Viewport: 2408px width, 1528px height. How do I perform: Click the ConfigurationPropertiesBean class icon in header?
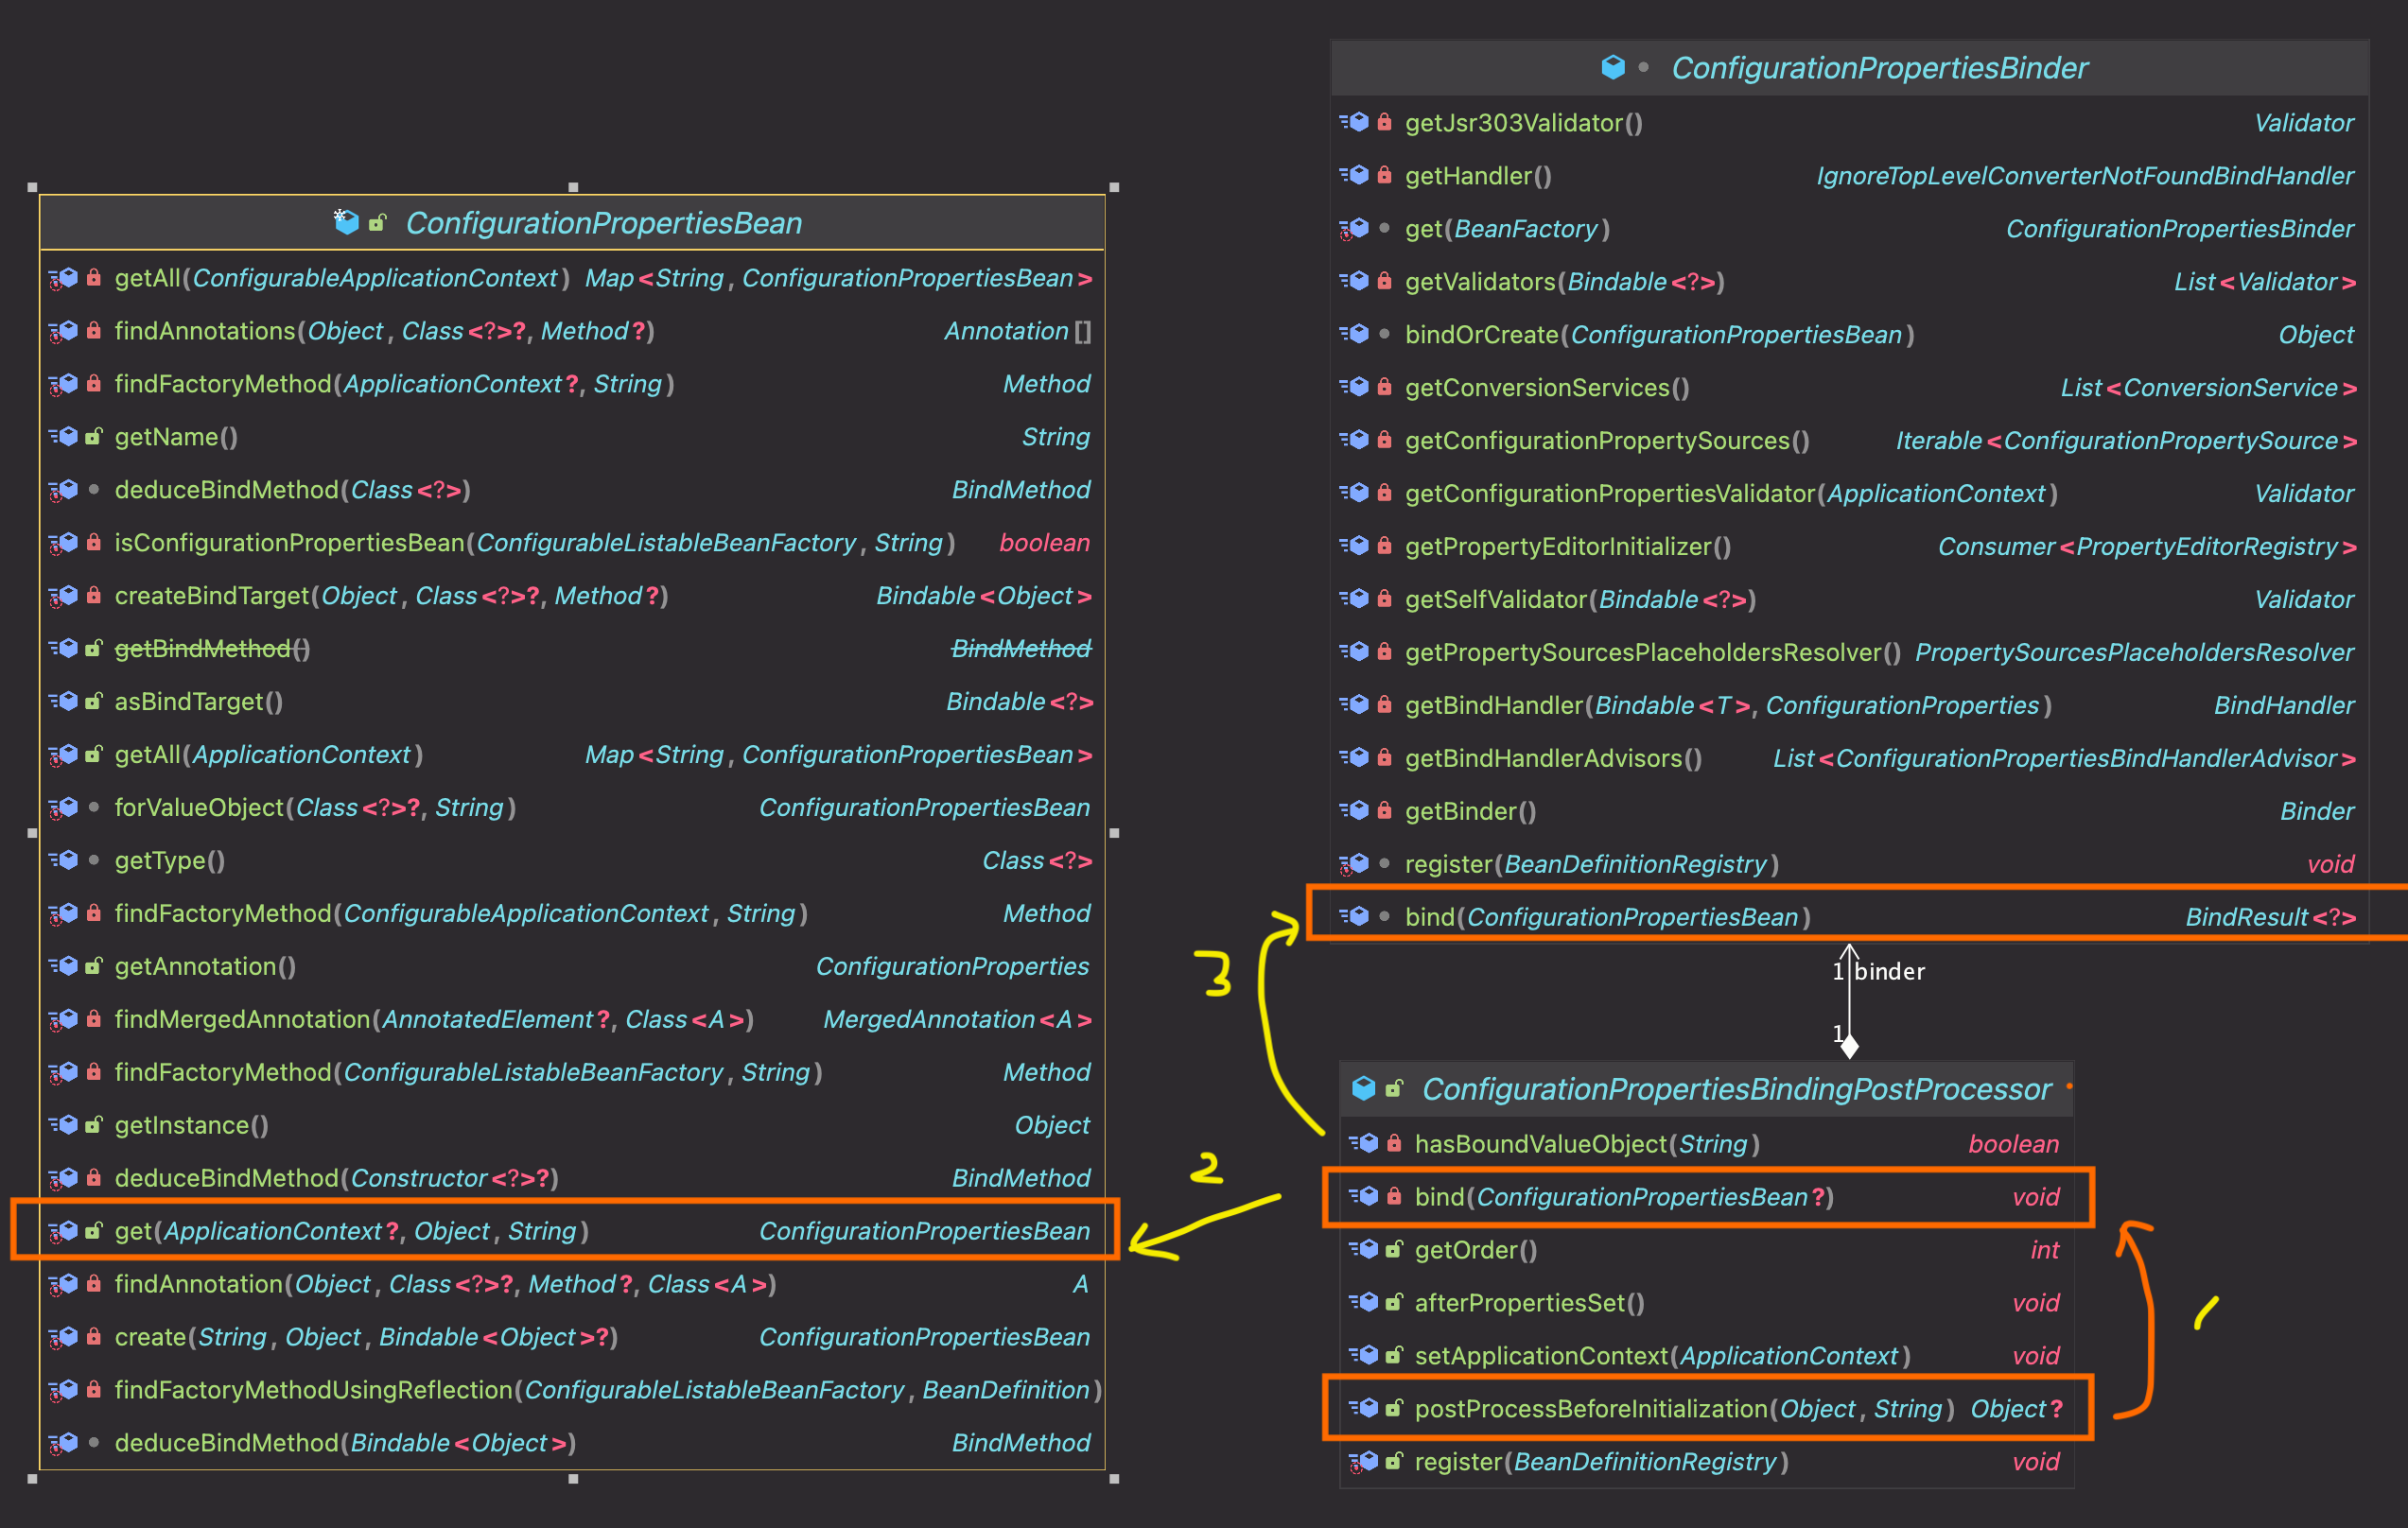pyautogui.click(x=346, y=222)
